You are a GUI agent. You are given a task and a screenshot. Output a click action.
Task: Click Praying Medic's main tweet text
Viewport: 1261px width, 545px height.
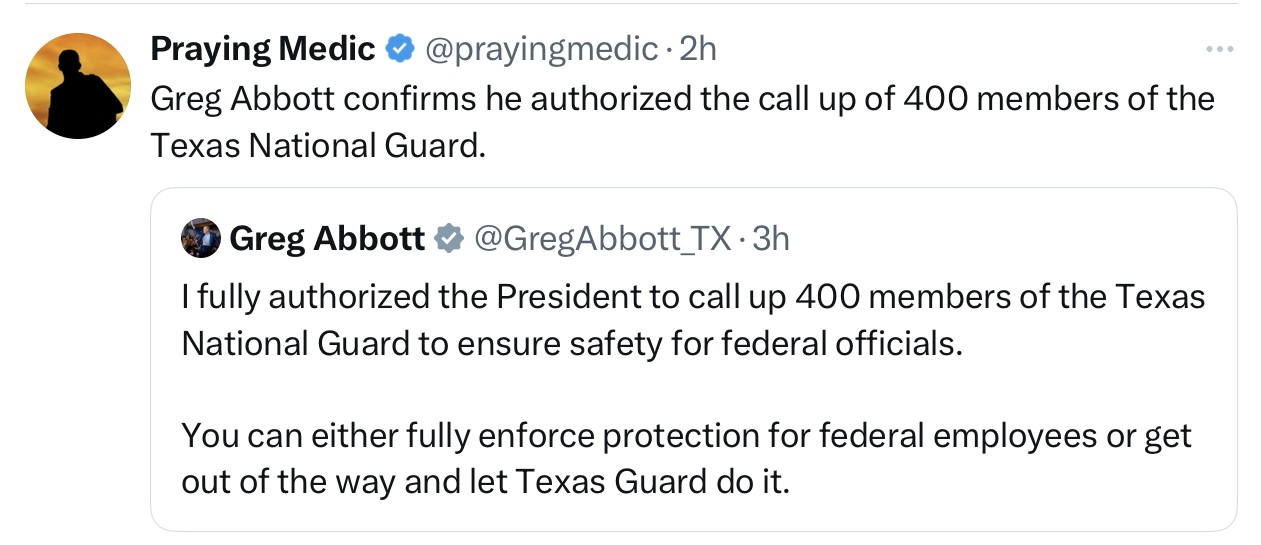tap(680, 99)
